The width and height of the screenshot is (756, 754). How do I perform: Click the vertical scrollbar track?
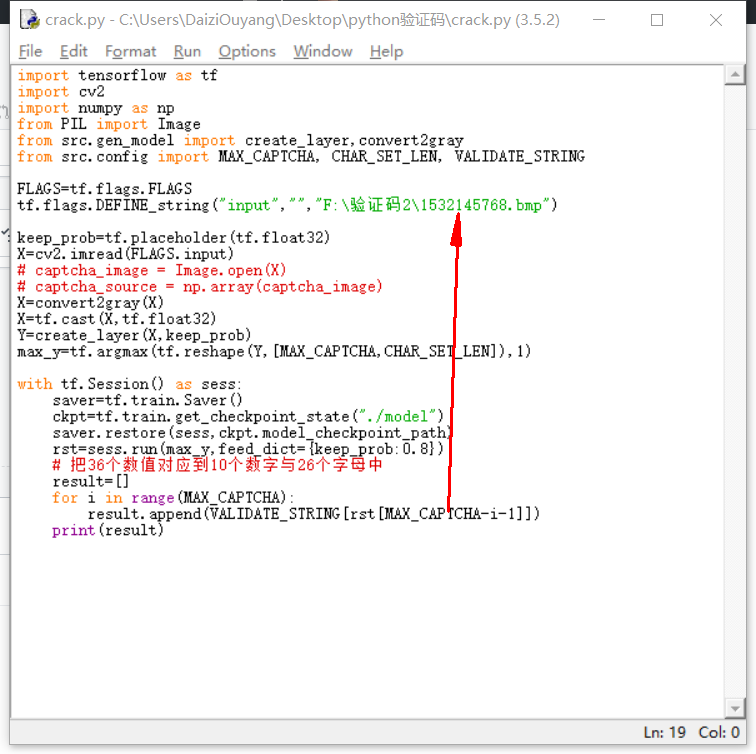(x=735, y=391)
